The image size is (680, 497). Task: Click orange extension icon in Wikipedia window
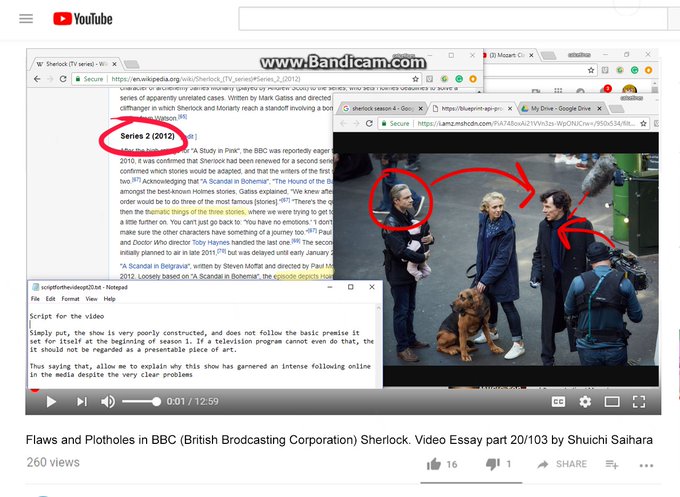tap(473, 79)
